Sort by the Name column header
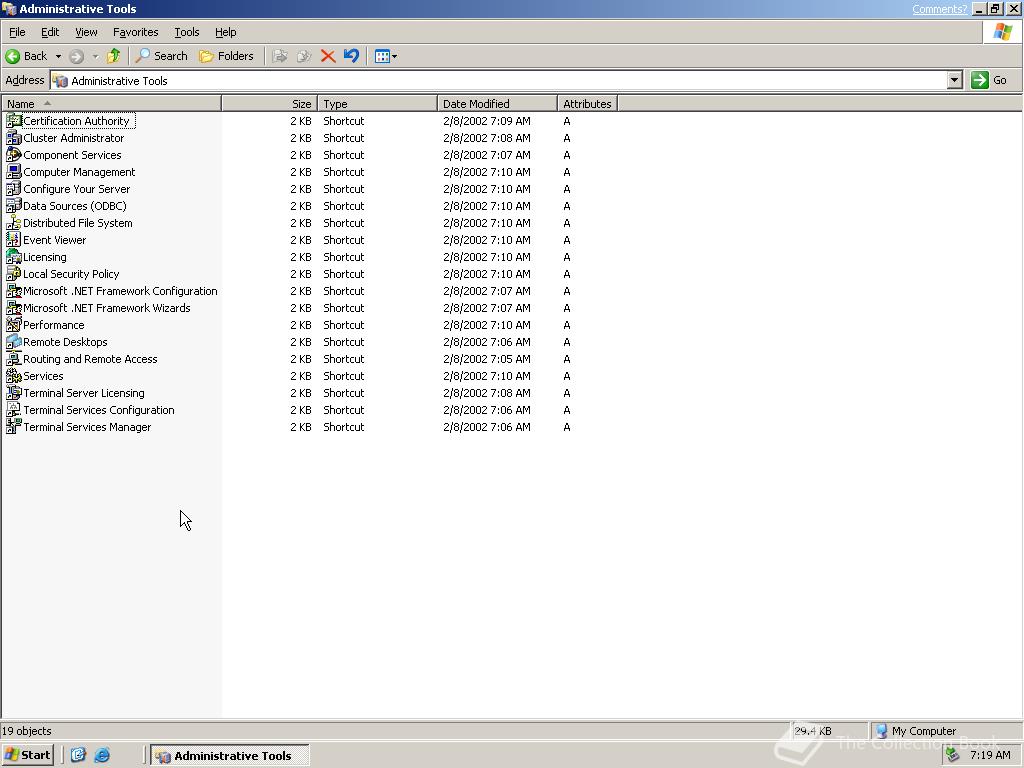The height and width of the screenshot is (768, 1024). tap(111, 104)
